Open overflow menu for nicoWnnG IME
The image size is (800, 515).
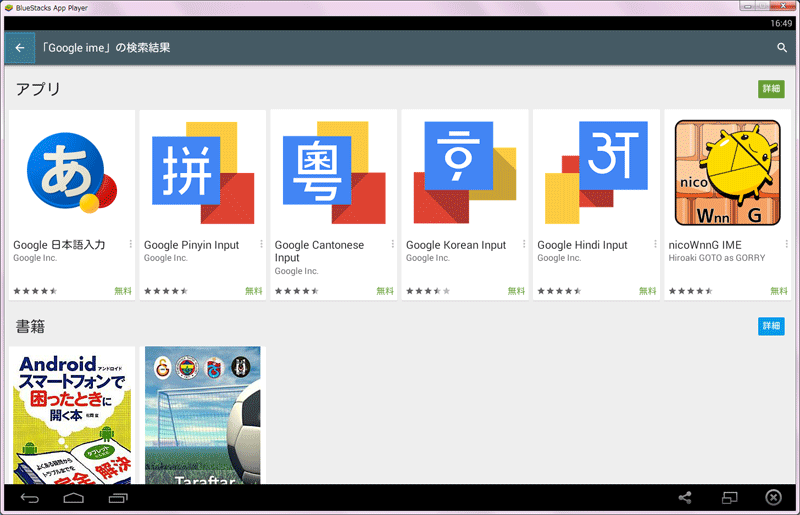pos(786,244)
